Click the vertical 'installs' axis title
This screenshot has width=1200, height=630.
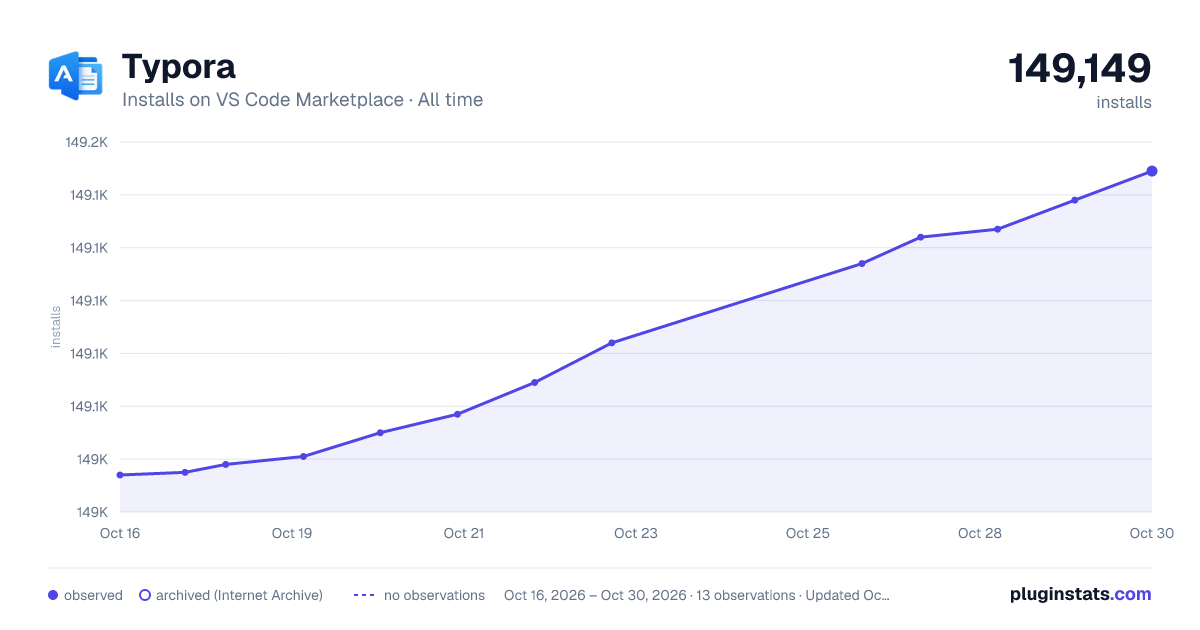(x=56, y=327)
